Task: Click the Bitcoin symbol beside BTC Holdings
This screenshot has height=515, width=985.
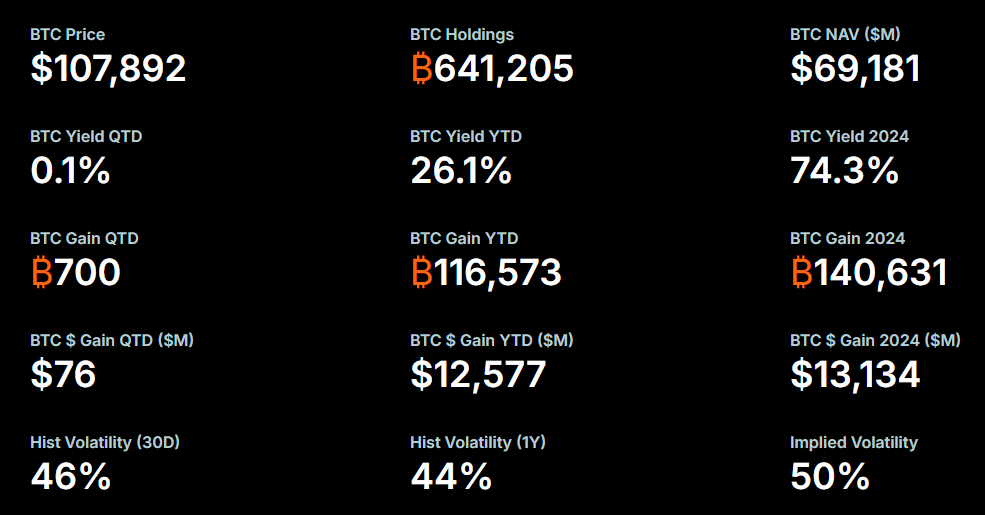Action: (421, 68)
